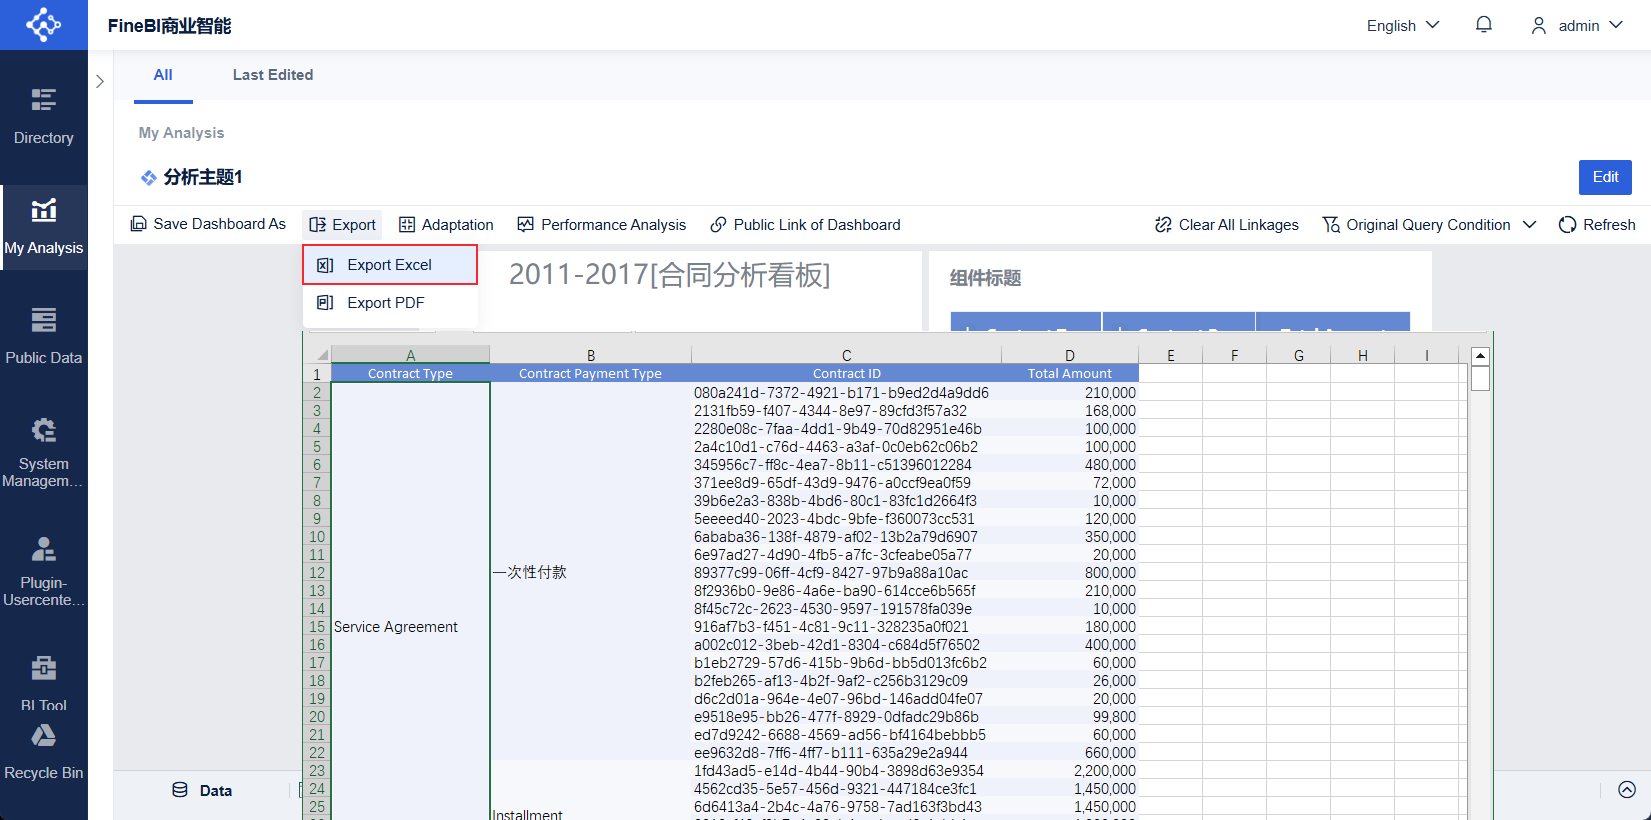This screenshot has width=1651, height=820.
Task: Open the admin account menu
Action: (1577, 25)
